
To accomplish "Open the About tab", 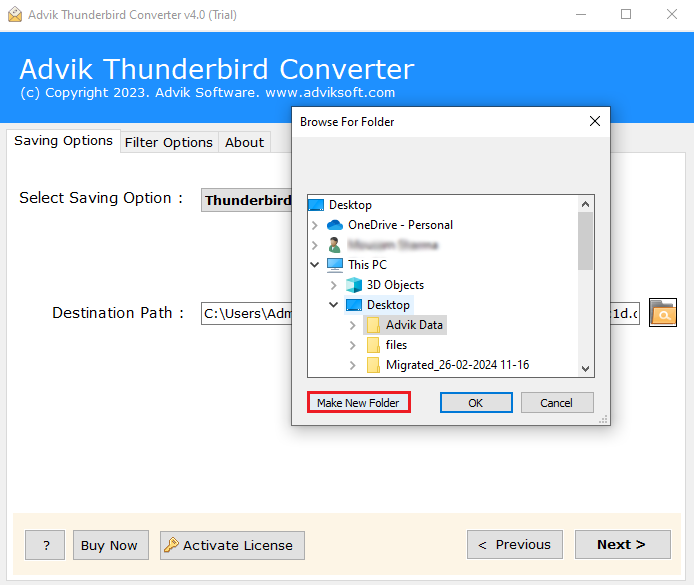I will 244,142.
